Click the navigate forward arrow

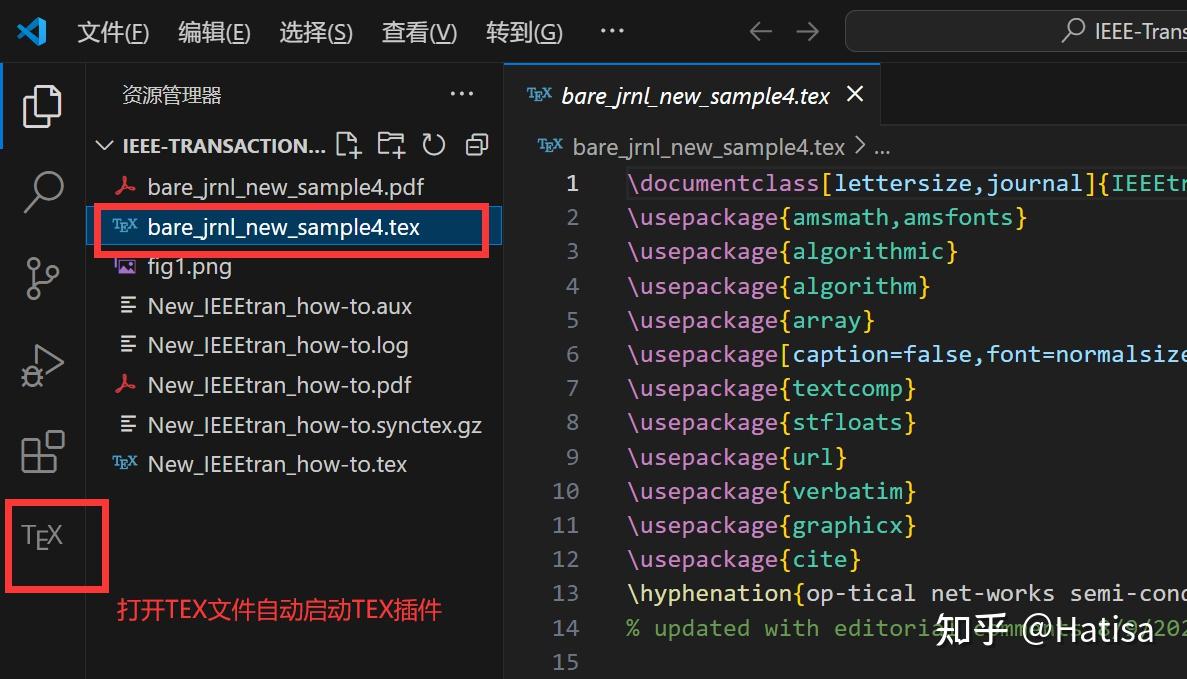point(808,31)
